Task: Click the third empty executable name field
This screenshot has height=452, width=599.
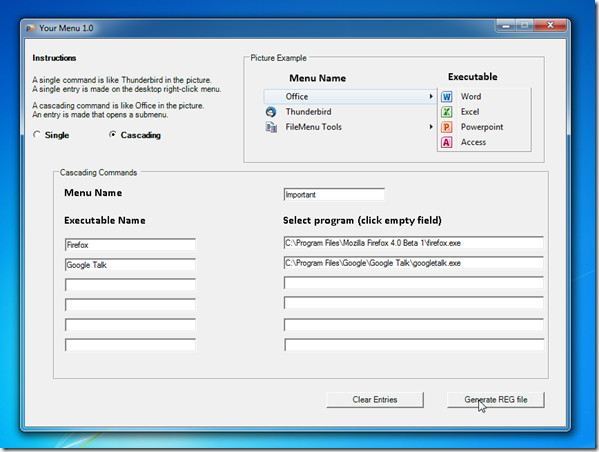Action: pyautogui.click(x=130, y=285)
